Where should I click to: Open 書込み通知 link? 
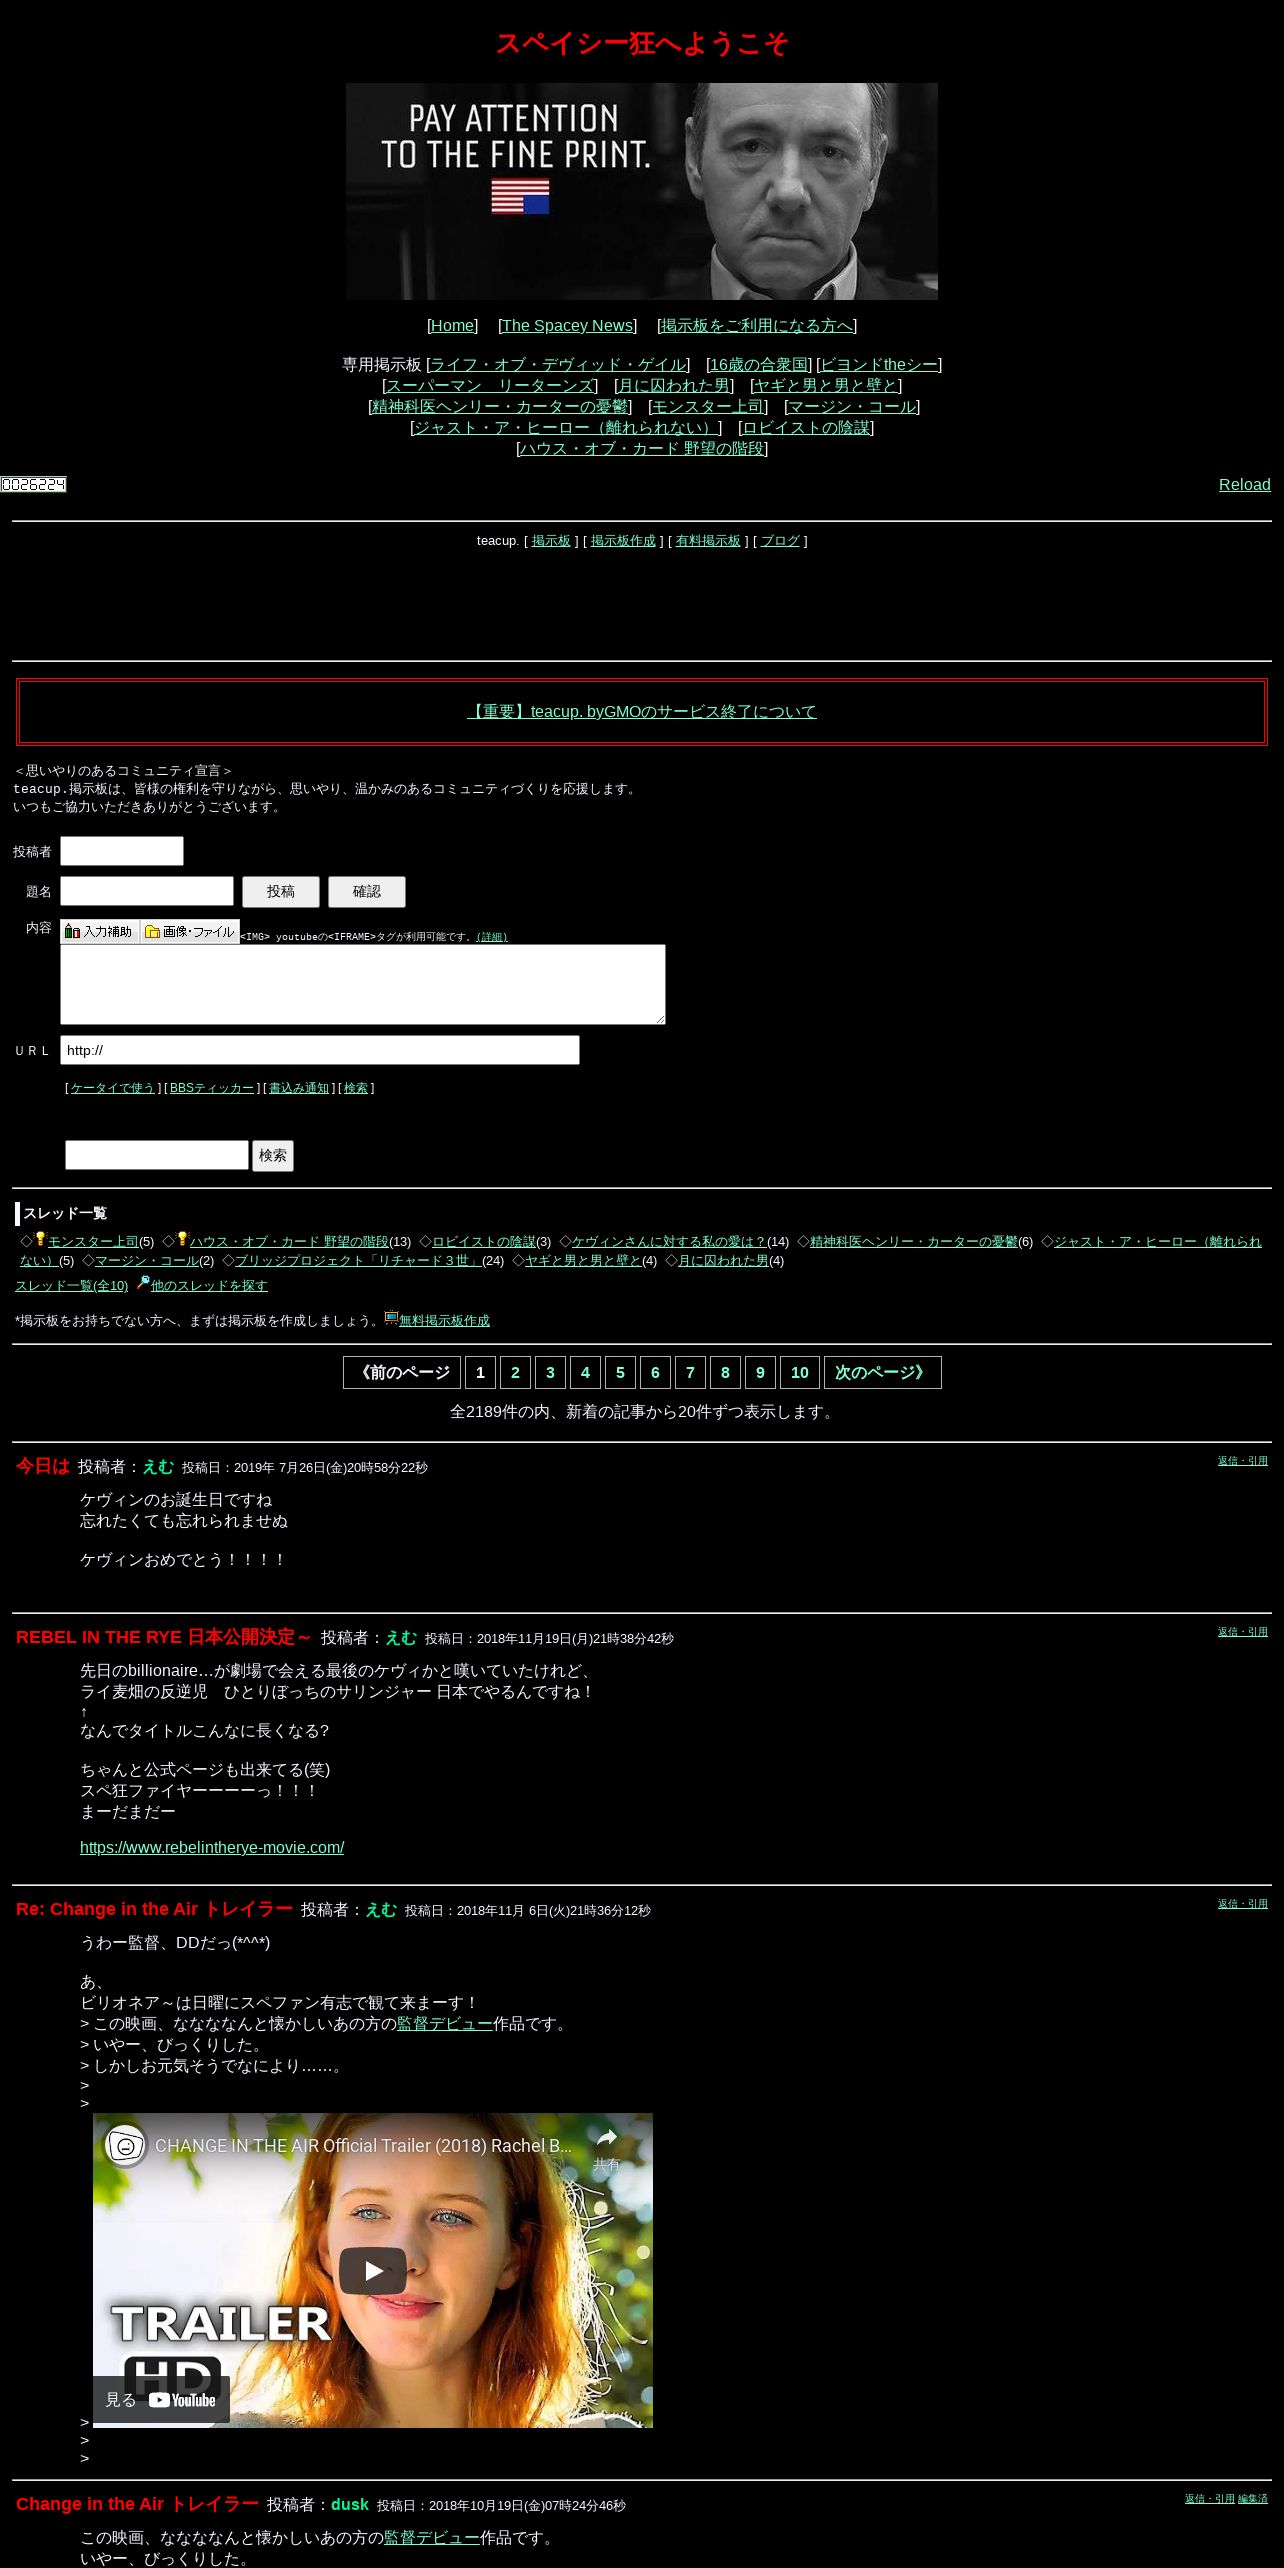[x=299, y=1088]
